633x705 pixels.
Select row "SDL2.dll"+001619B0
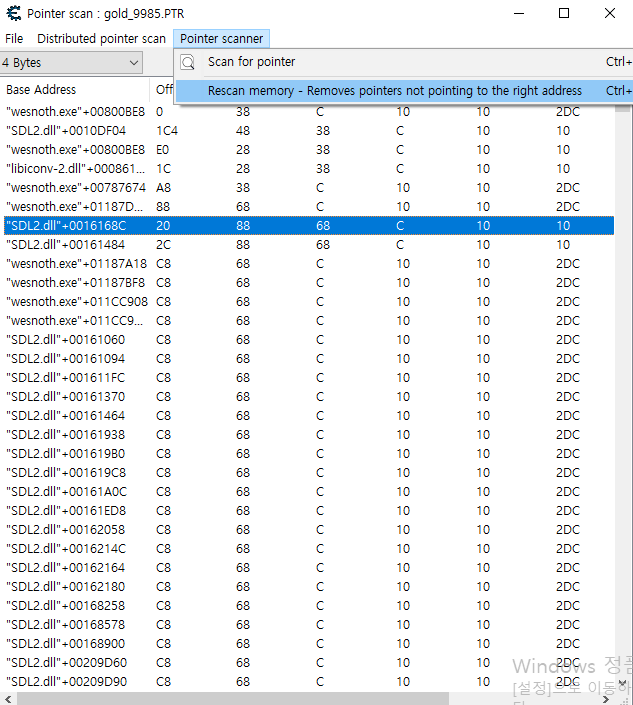point(309,454)
